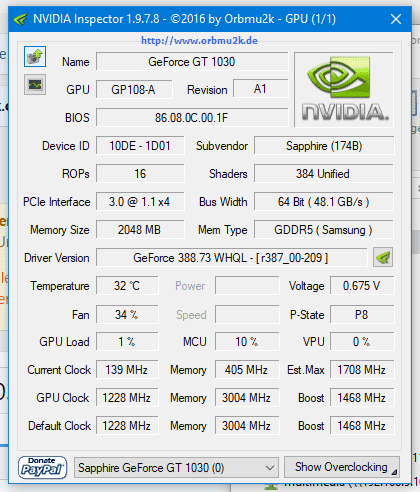Click the Name field showing GeForce GT 1030

(x=192, y=62)
